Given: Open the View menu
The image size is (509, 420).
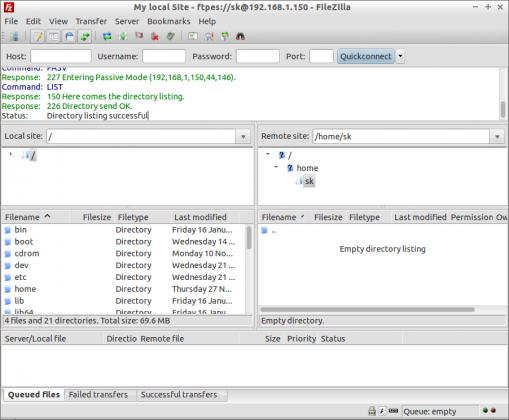Looking at the screenshot, I should pyautogui.click(x=58, y=21).
